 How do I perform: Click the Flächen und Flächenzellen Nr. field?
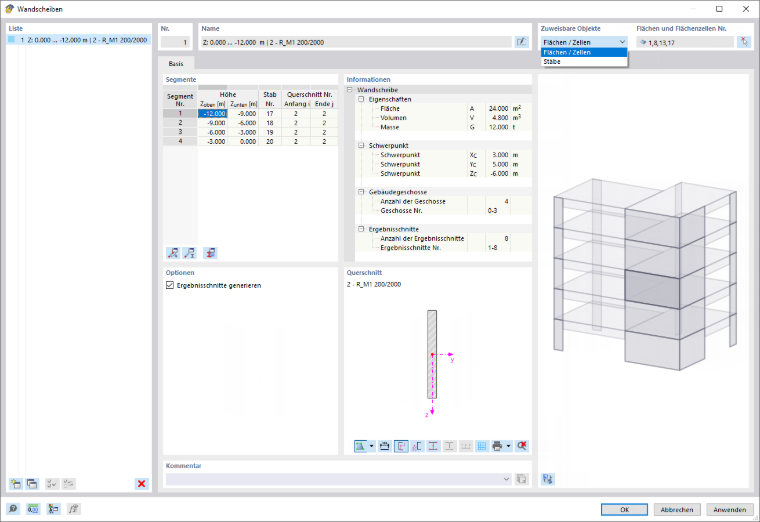685,42
